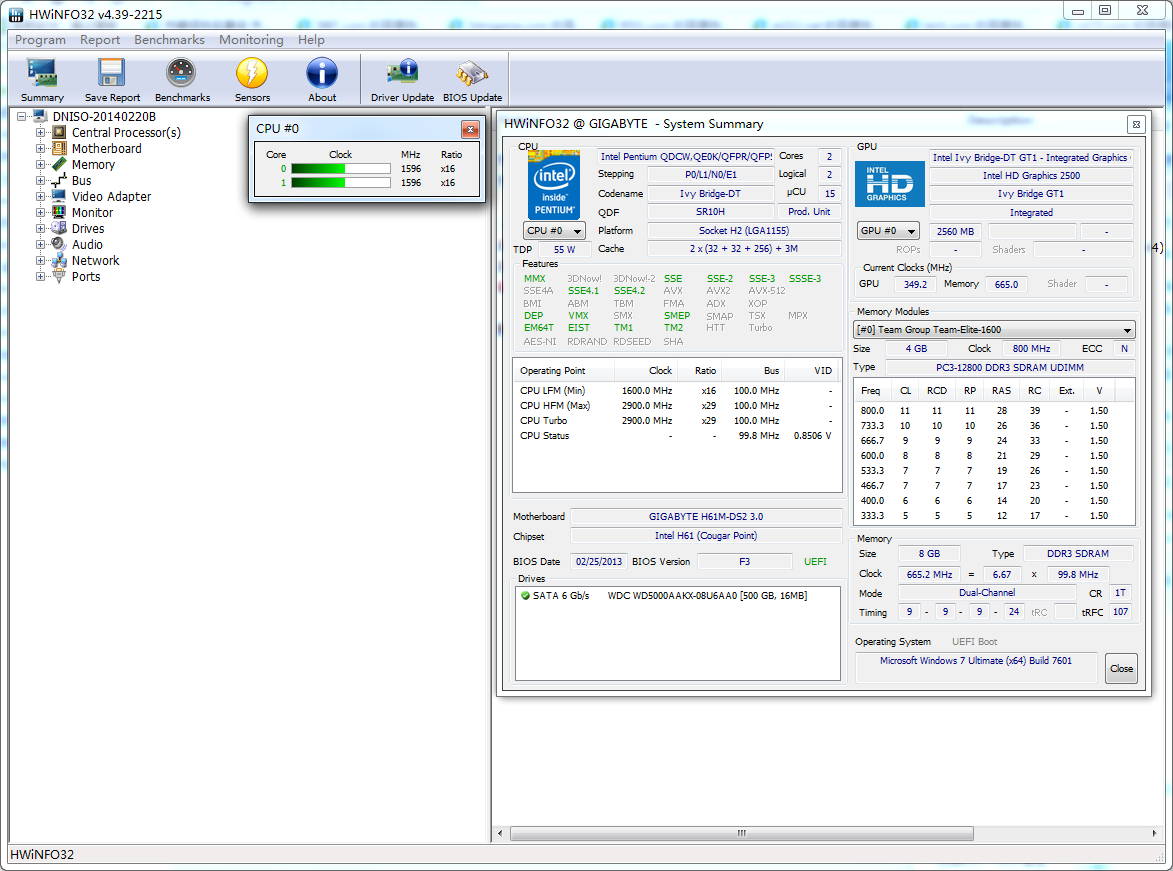Click the horizontal scrollbar right arrow
1173x871 pixels.
1154,833
